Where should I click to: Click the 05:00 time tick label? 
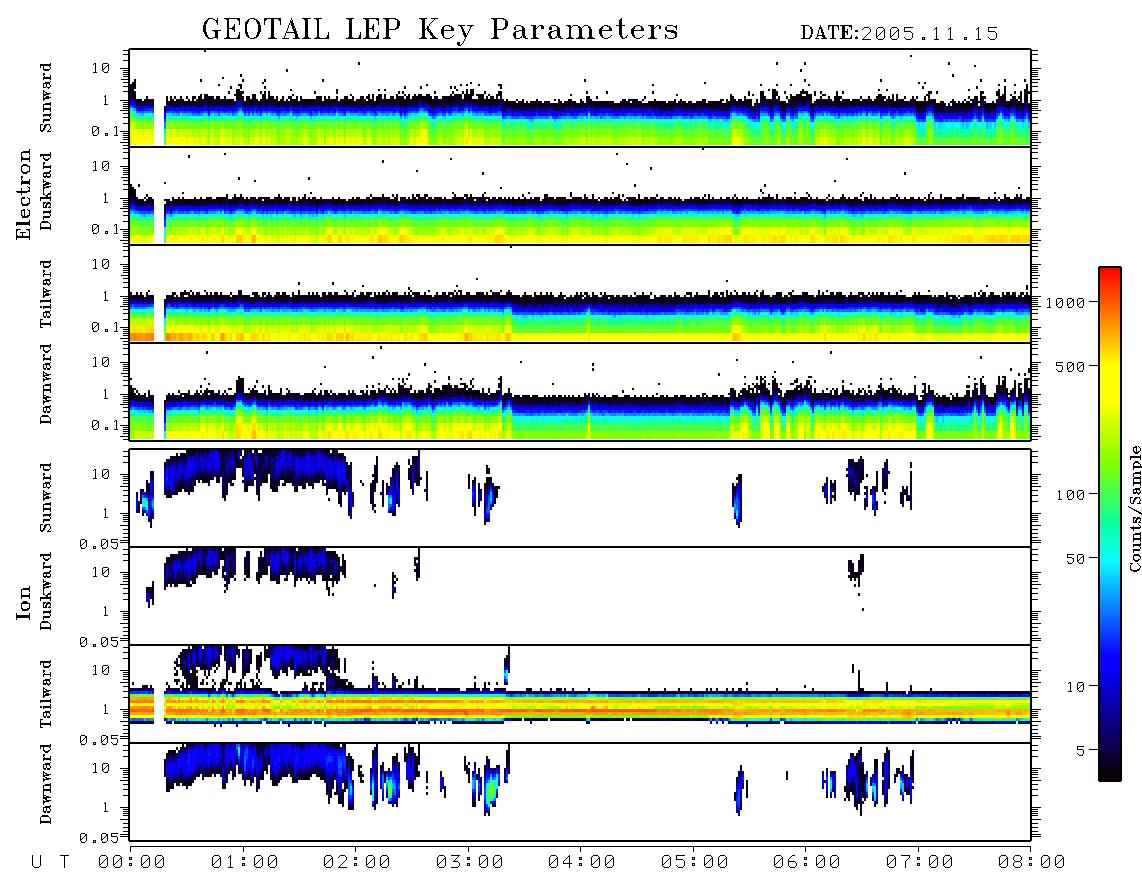[695, 863]
